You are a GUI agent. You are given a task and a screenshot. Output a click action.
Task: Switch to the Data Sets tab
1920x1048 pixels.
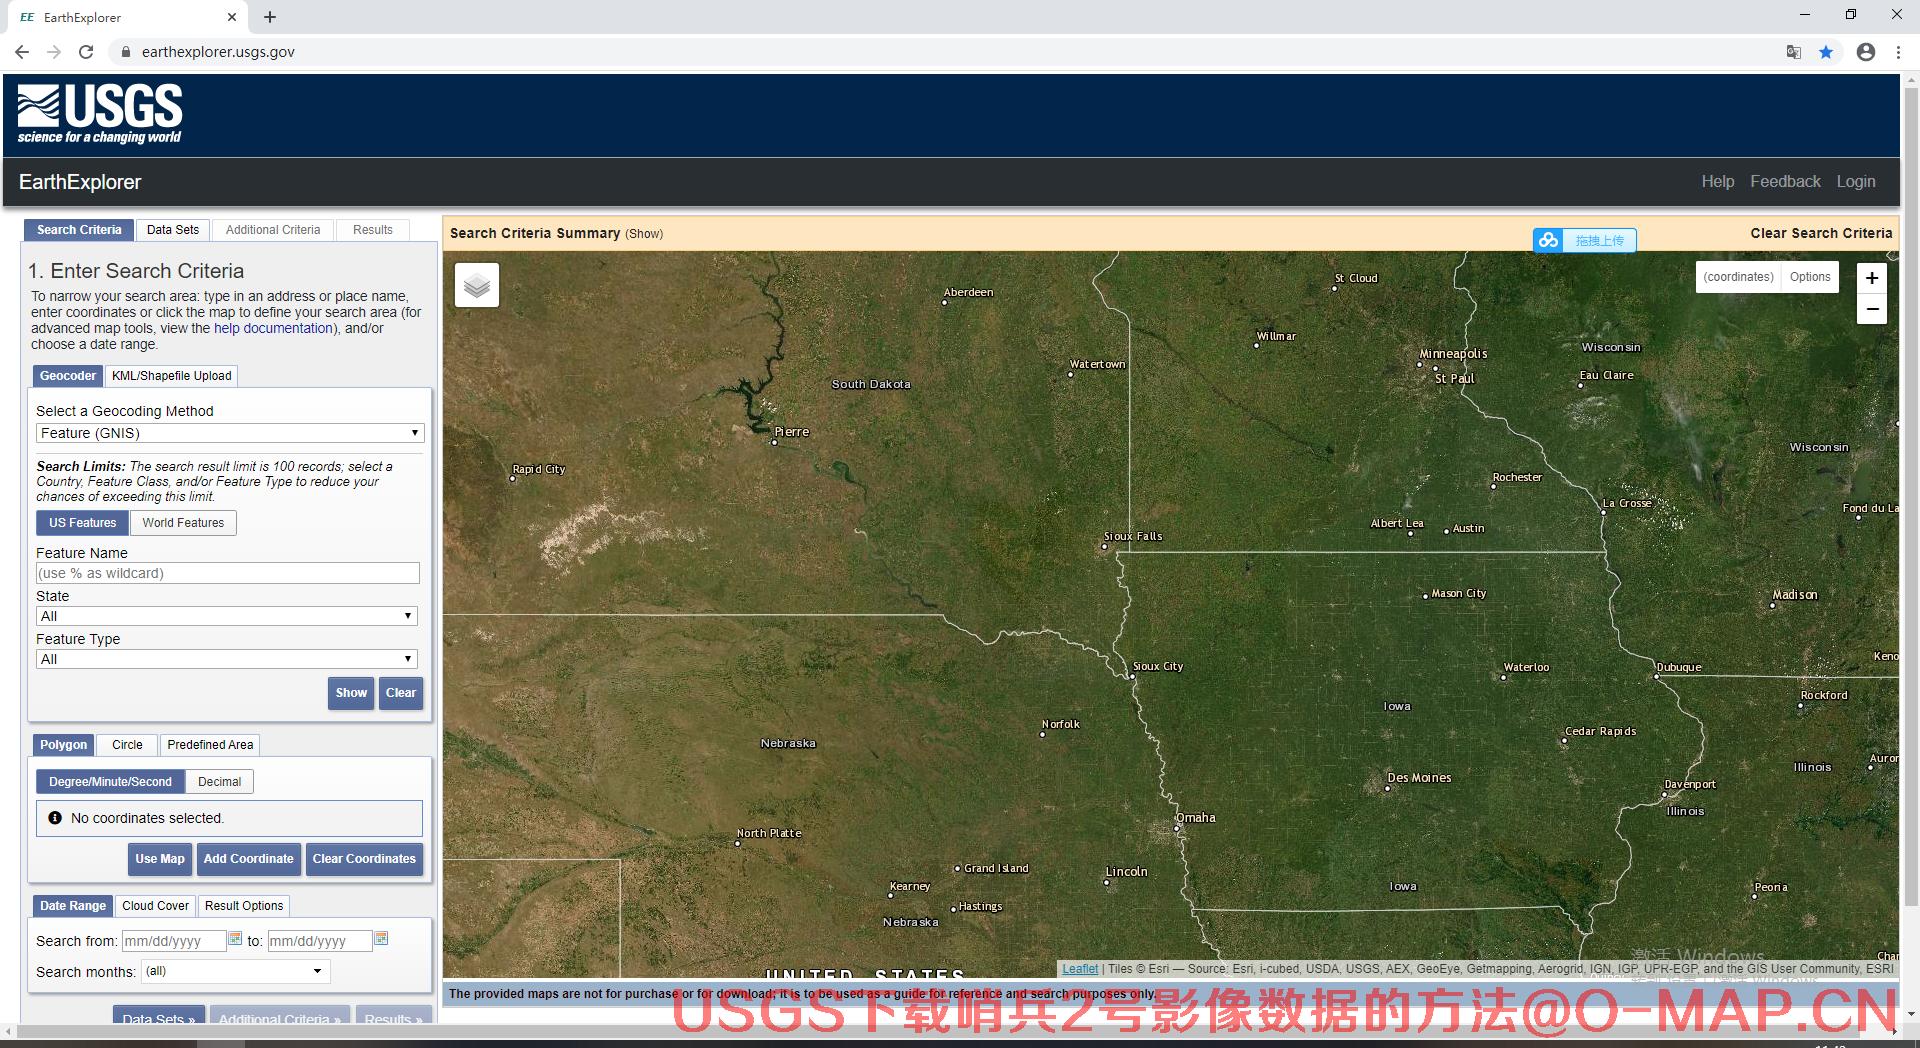coord(173,230)
